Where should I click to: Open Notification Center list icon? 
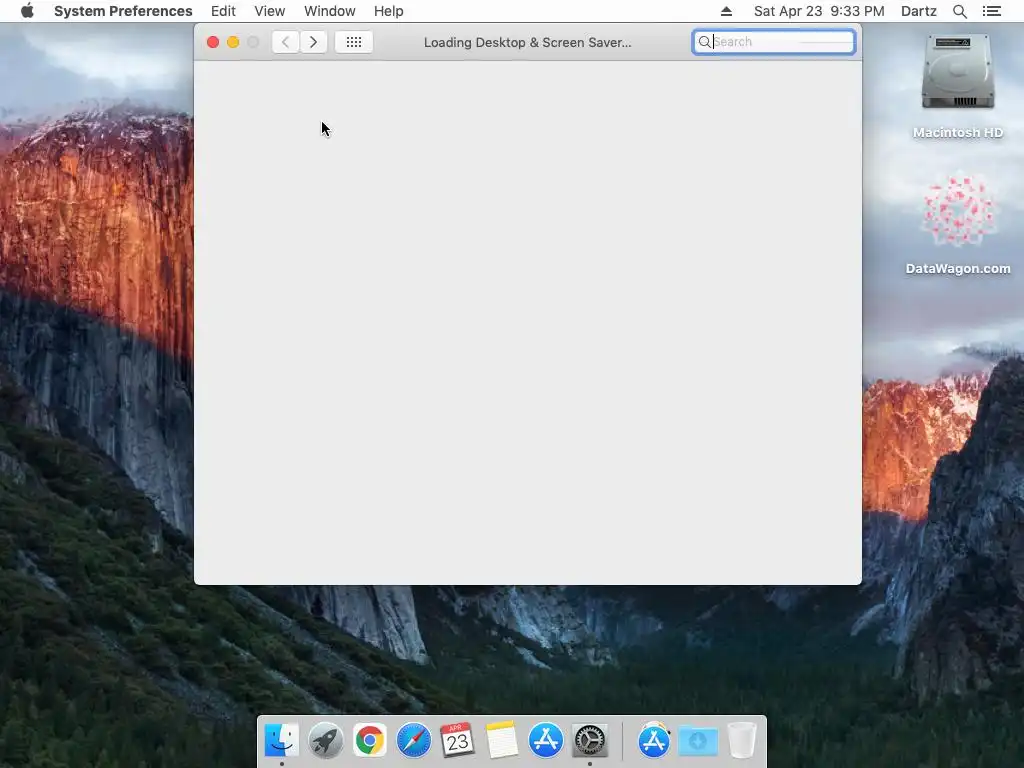click(x=991, y=11)
